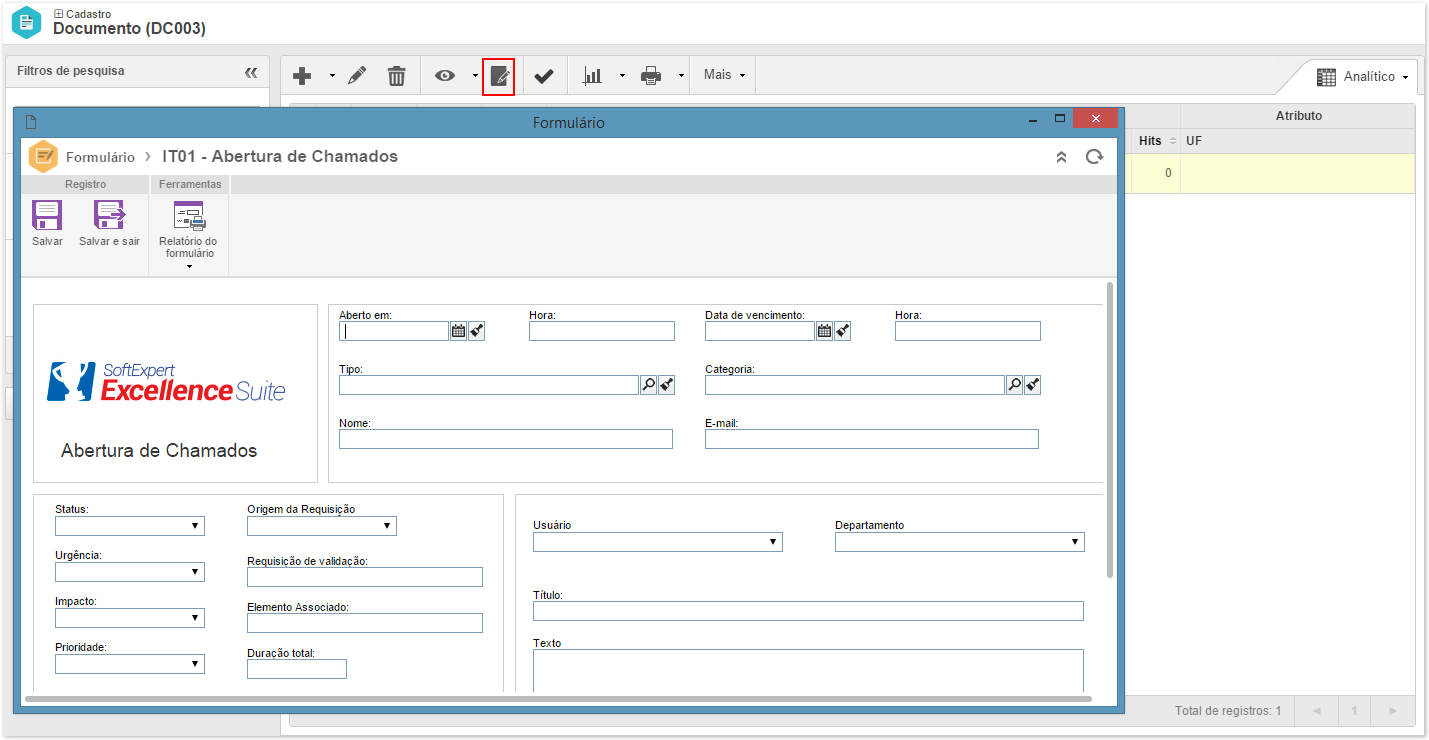The image size is (1429, 740).
Task: Click the edit-form icon in the main toolbar
Action: click(499, 76)
